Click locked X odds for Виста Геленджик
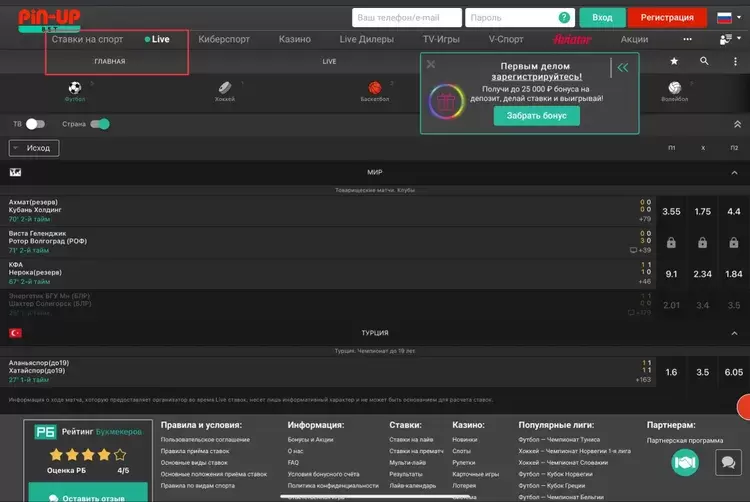The height and width of the screenshot is (502, 750). pos(702,242)
